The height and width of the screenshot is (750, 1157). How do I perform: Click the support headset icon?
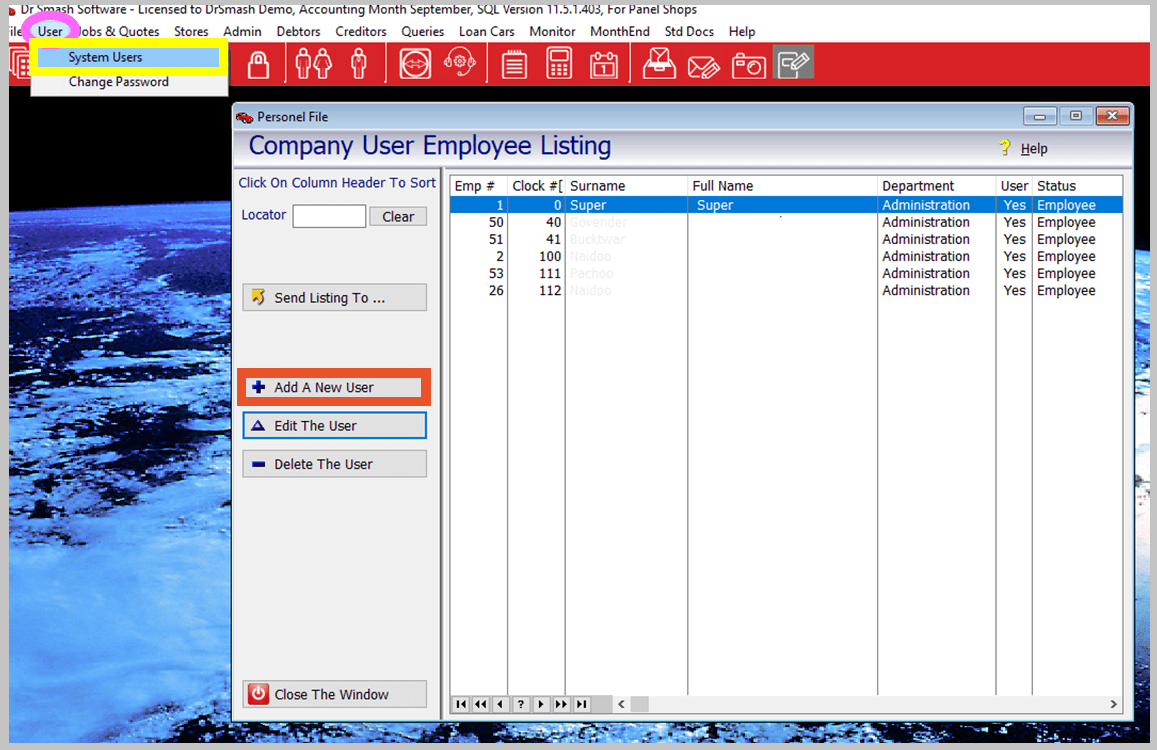pos(460,63)
